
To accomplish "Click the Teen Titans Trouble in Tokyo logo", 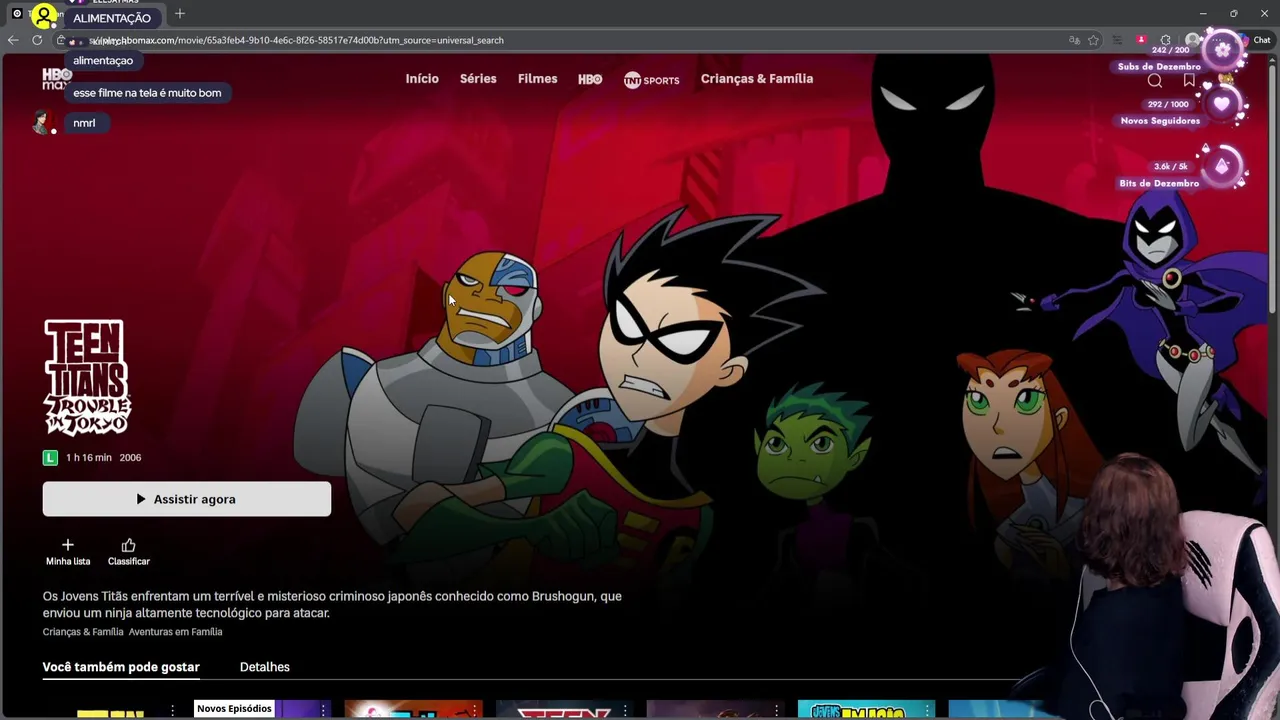I will click(87, 377).
